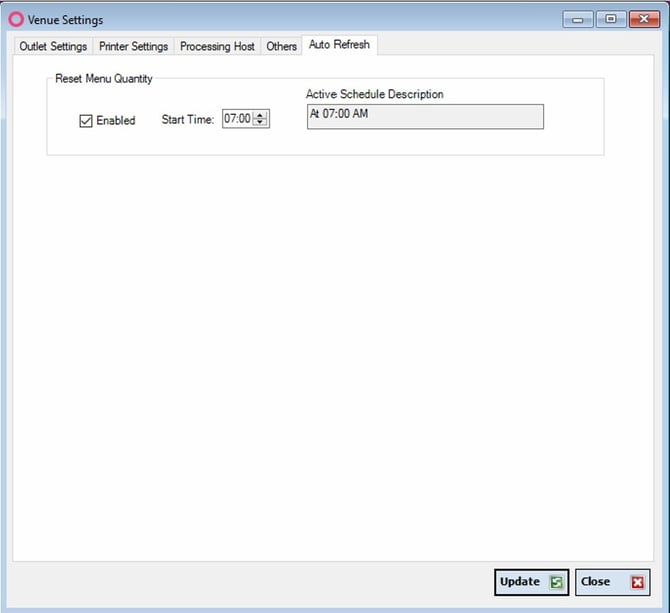Maximize the Venue Settings window
Screen dimensions: 670x613
611,20
